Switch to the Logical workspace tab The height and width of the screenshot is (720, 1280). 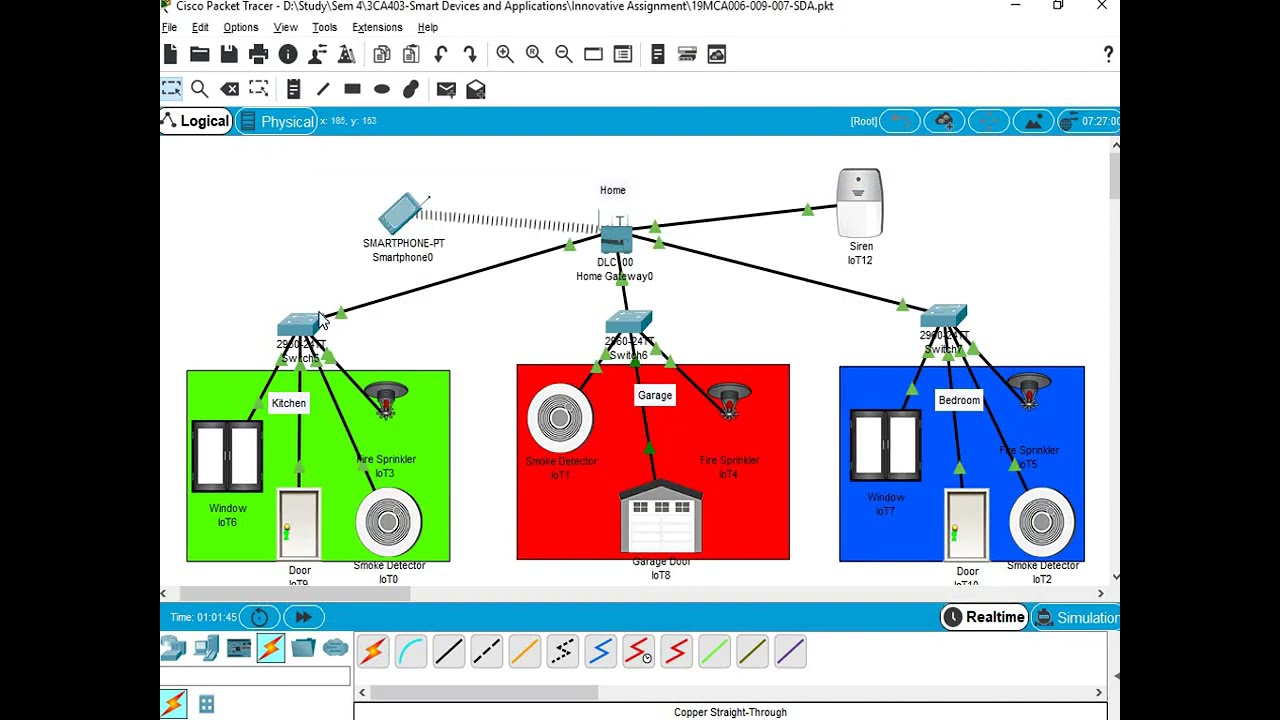click(197, 121)
